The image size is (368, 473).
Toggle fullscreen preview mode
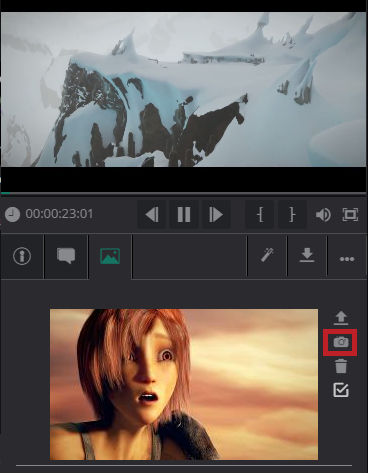point(350,215)
